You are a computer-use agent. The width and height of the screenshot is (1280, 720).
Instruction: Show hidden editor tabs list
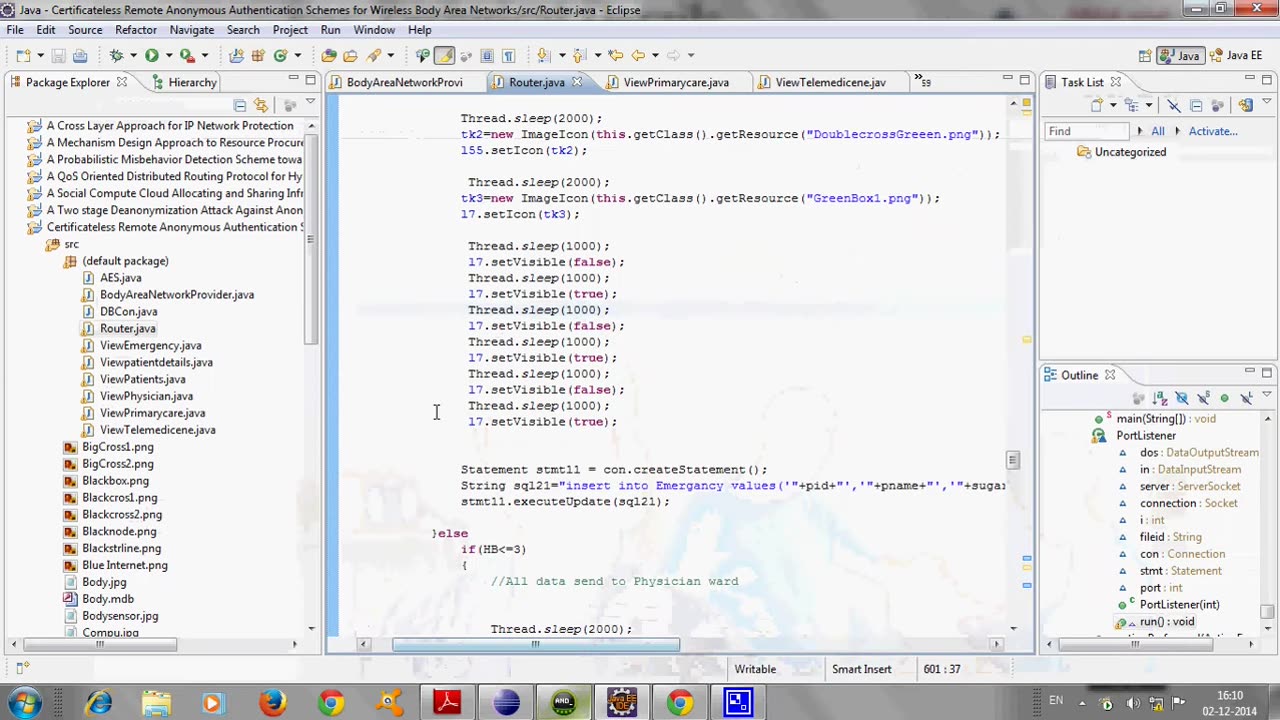tap(923, 82)
